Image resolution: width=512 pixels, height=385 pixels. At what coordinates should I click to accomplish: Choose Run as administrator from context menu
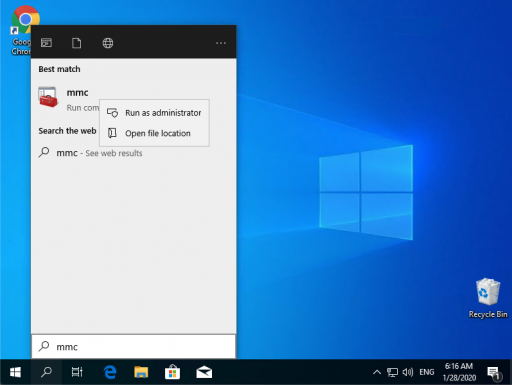[154, 113]
